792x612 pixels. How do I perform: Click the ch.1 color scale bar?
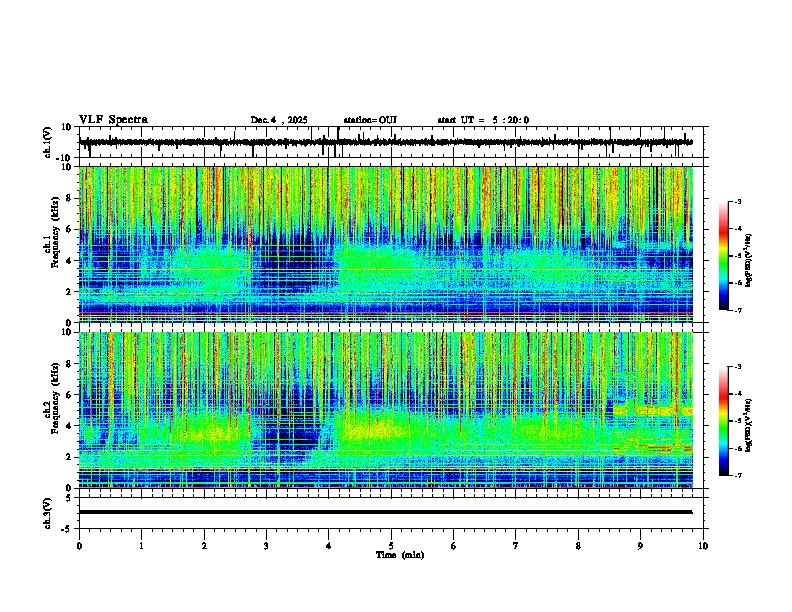coord(724,256)
